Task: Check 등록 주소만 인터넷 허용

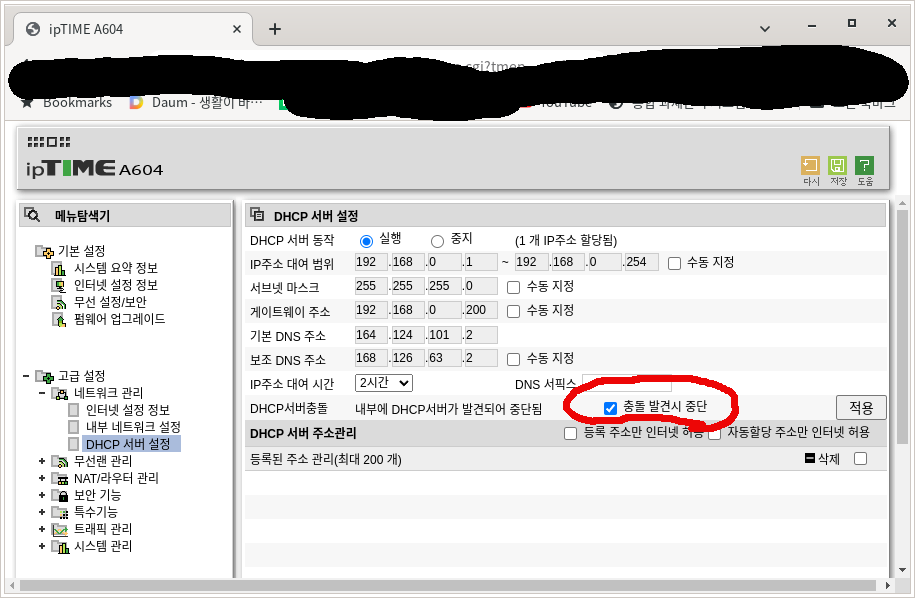Action: click(571, 433)
